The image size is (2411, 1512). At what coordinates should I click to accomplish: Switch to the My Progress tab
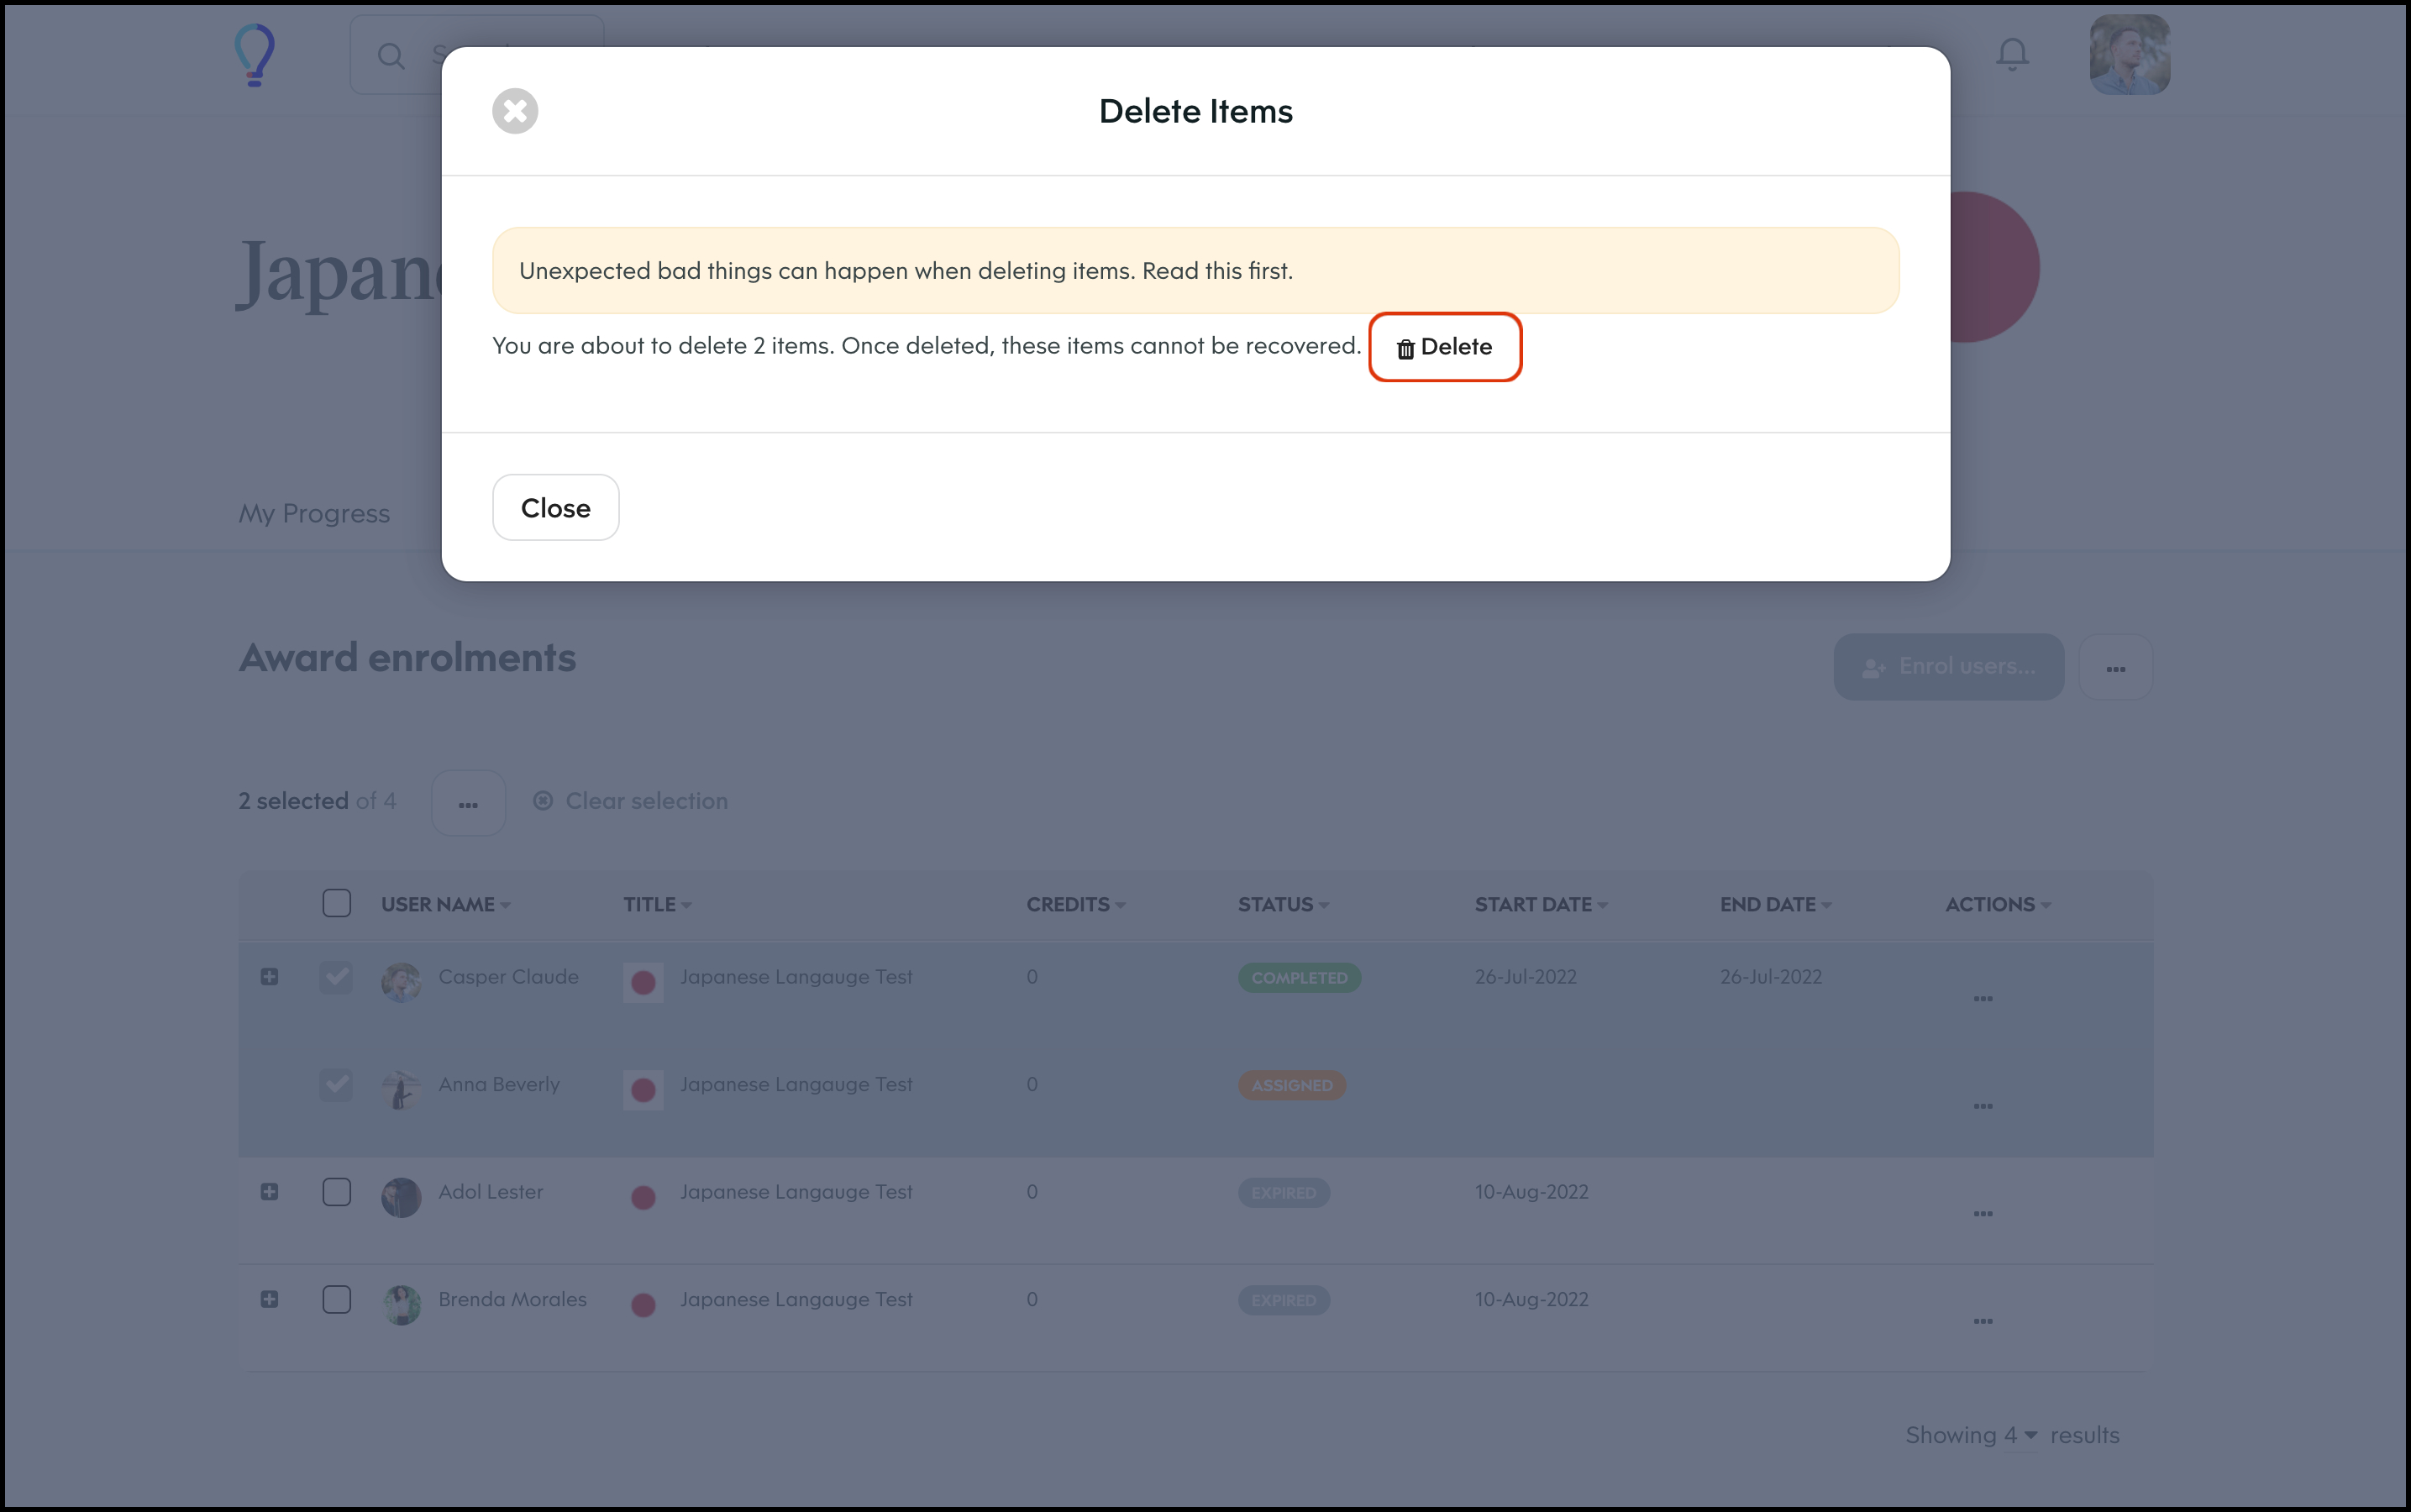click(x=314, y=513)
